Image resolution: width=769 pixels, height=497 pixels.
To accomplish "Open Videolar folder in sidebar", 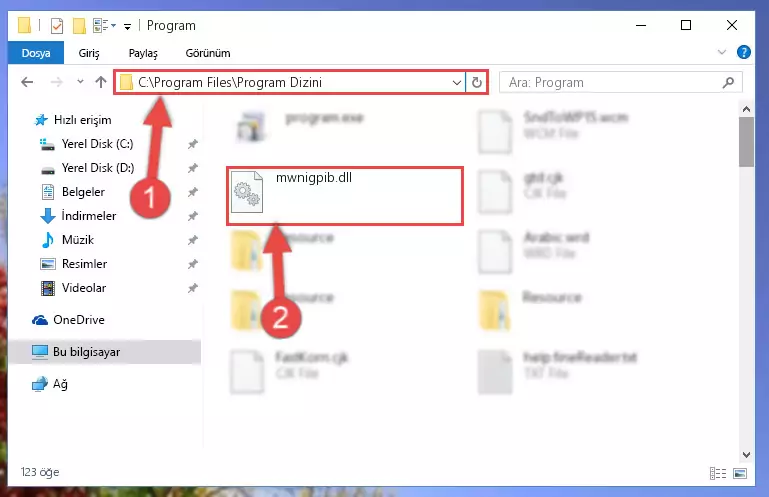I will [74, 288].
